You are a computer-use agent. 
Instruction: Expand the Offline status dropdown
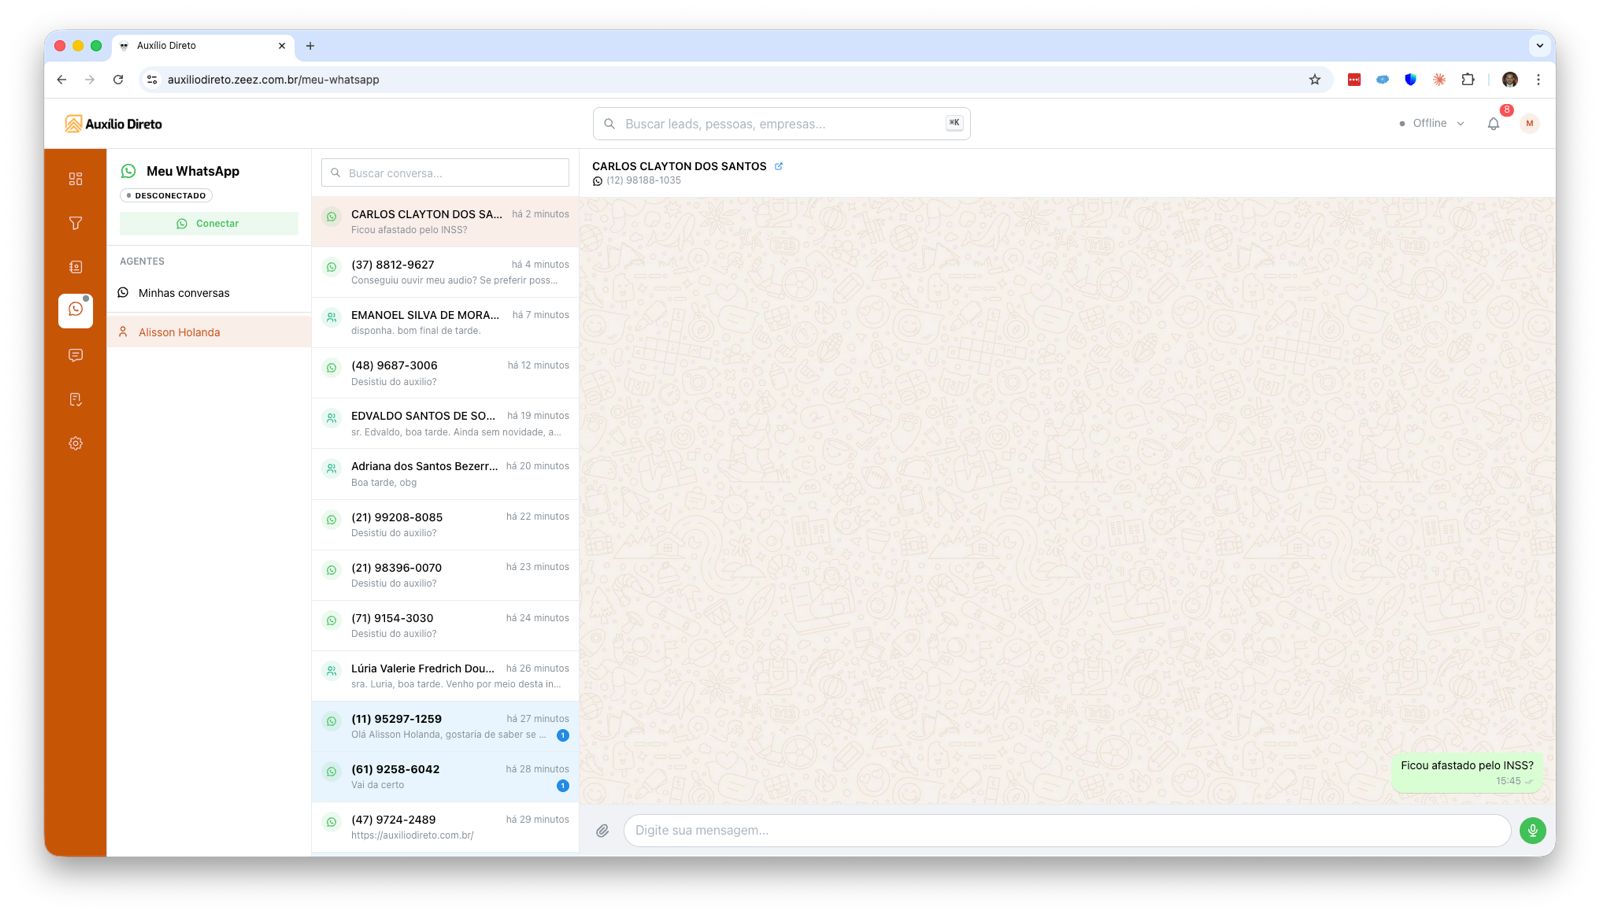click(x=1432, y=124)
